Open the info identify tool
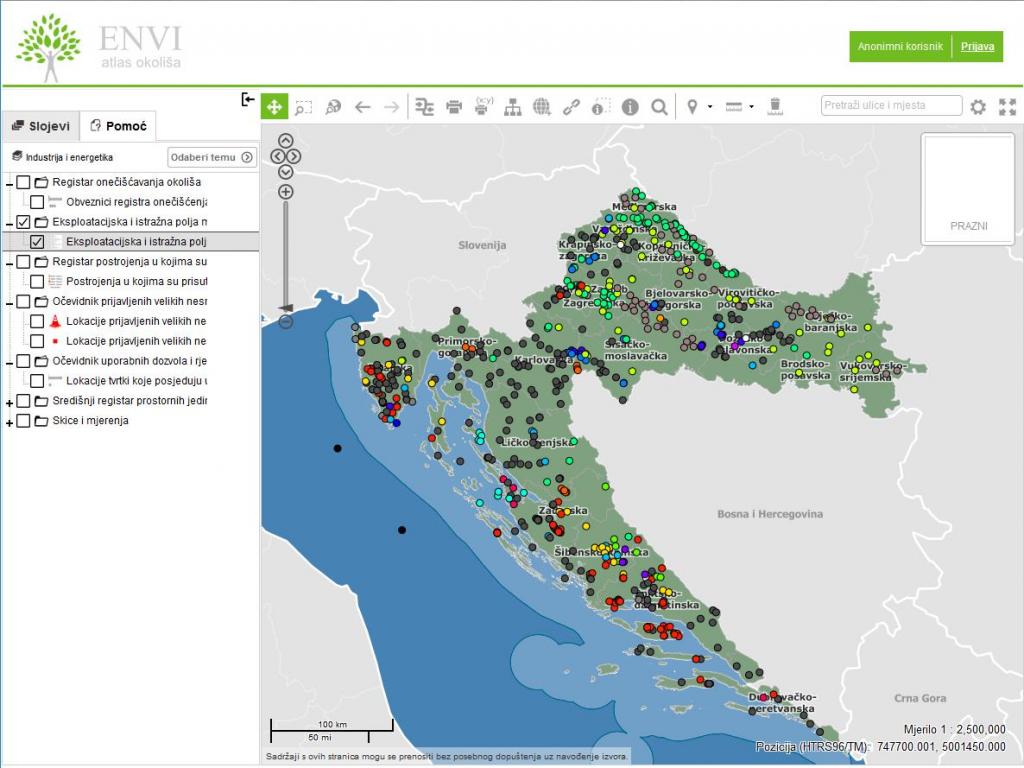Viewport: 1024px width, 768px height. pos(630,106)
